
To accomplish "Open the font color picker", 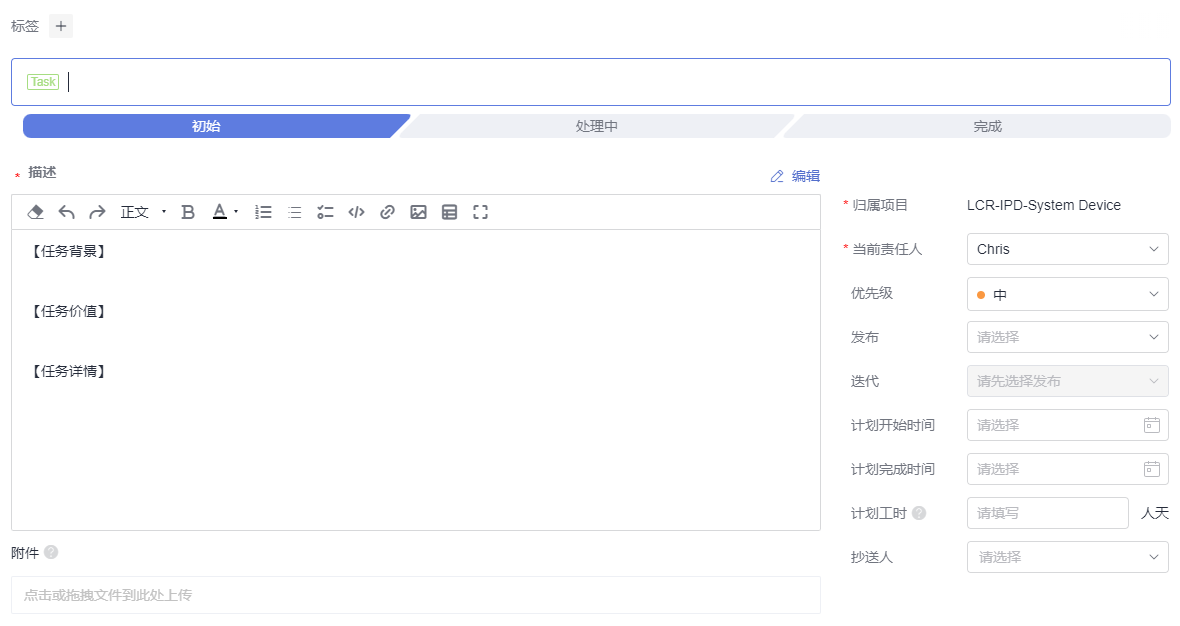I will point(225,212).
